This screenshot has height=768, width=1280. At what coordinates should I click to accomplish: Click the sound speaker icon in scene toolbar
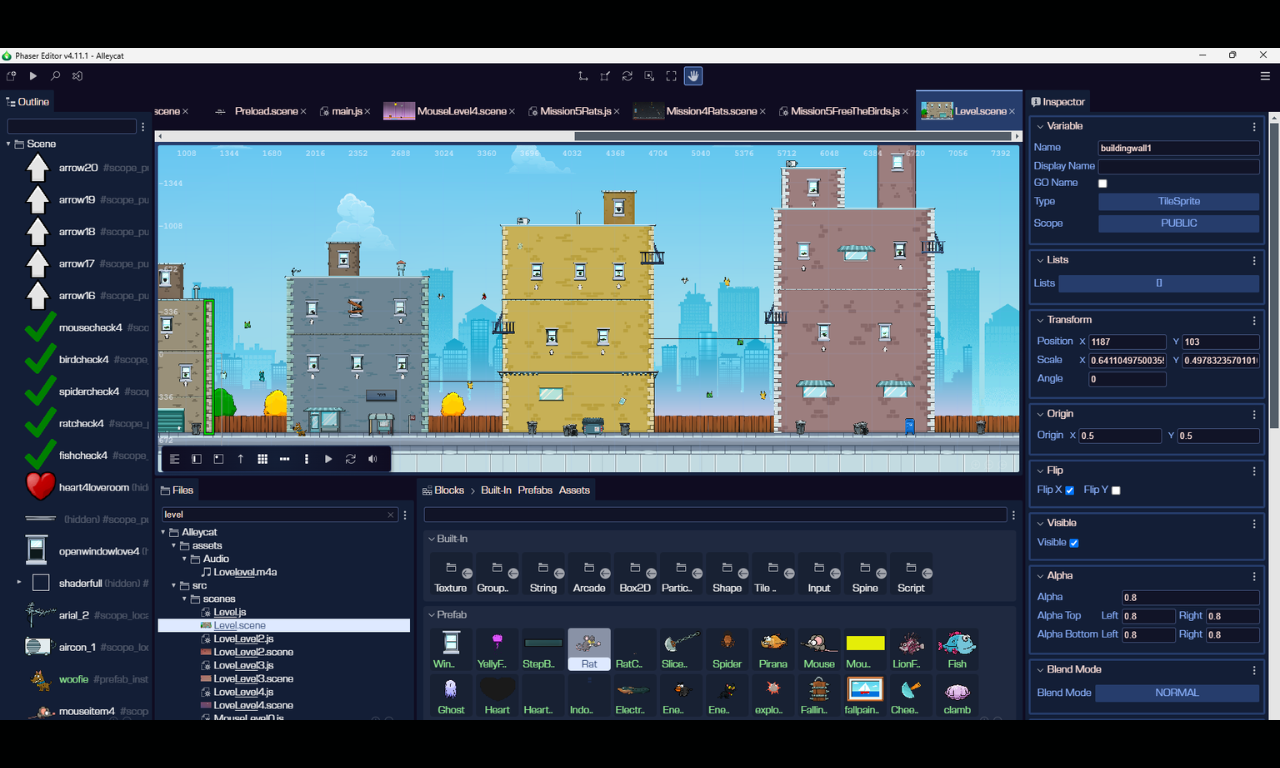click(x=373, y=459)
